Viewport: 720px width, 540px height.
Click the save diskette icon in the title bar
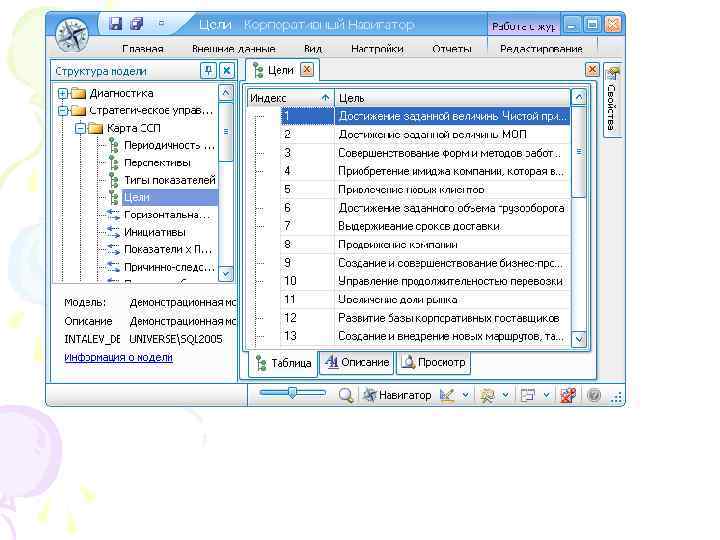115,23
